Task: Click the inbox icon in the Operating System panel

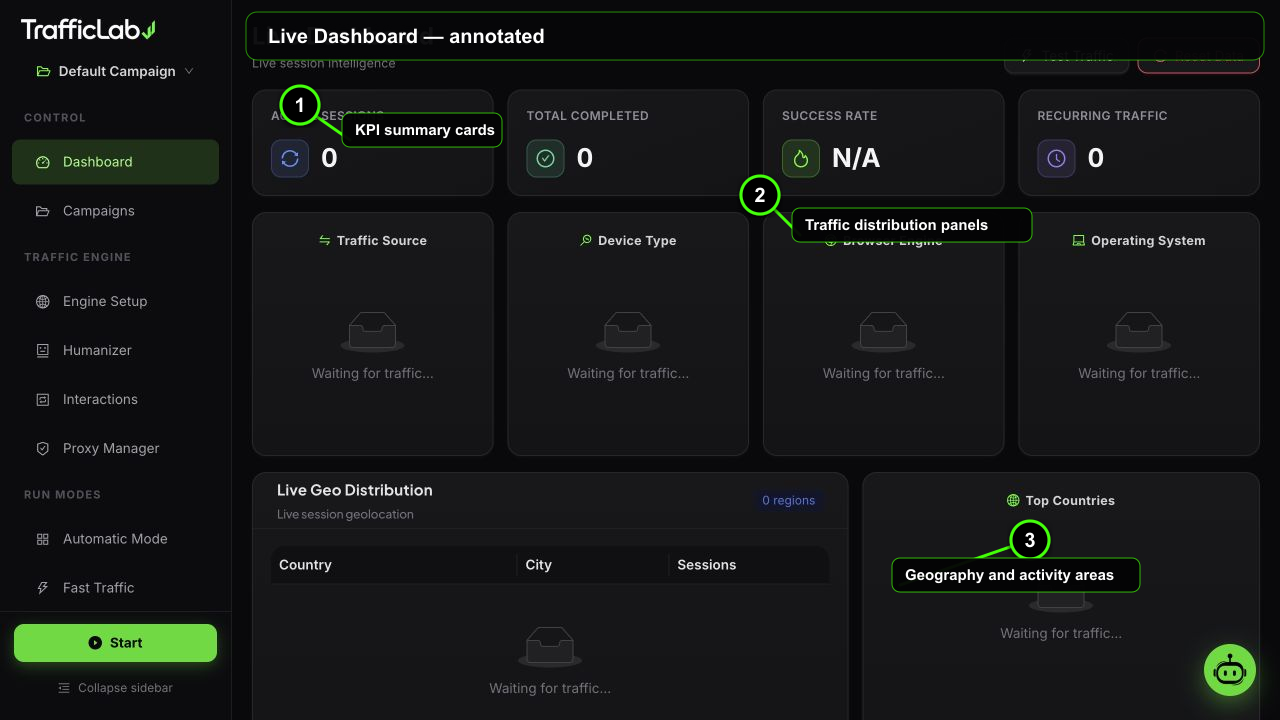Action: [1139, 332]
